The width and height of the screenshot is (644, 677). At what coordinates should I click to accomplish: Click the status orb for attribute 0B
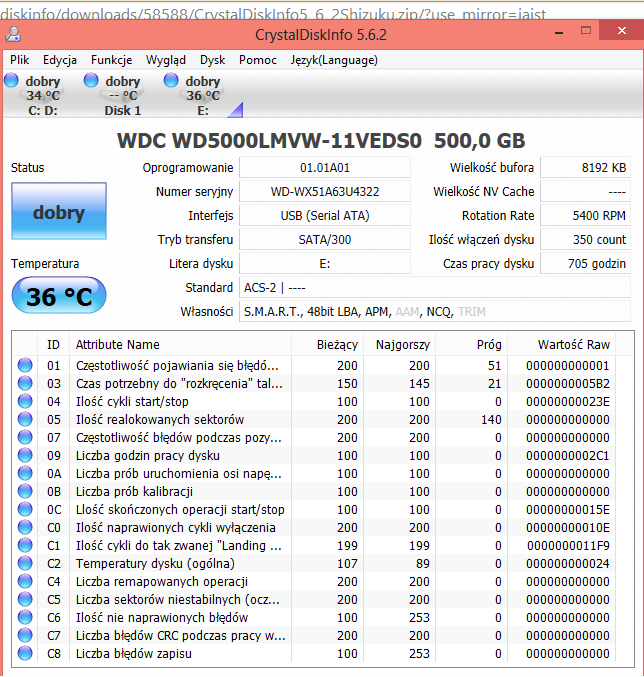click(x=25, y=491)
